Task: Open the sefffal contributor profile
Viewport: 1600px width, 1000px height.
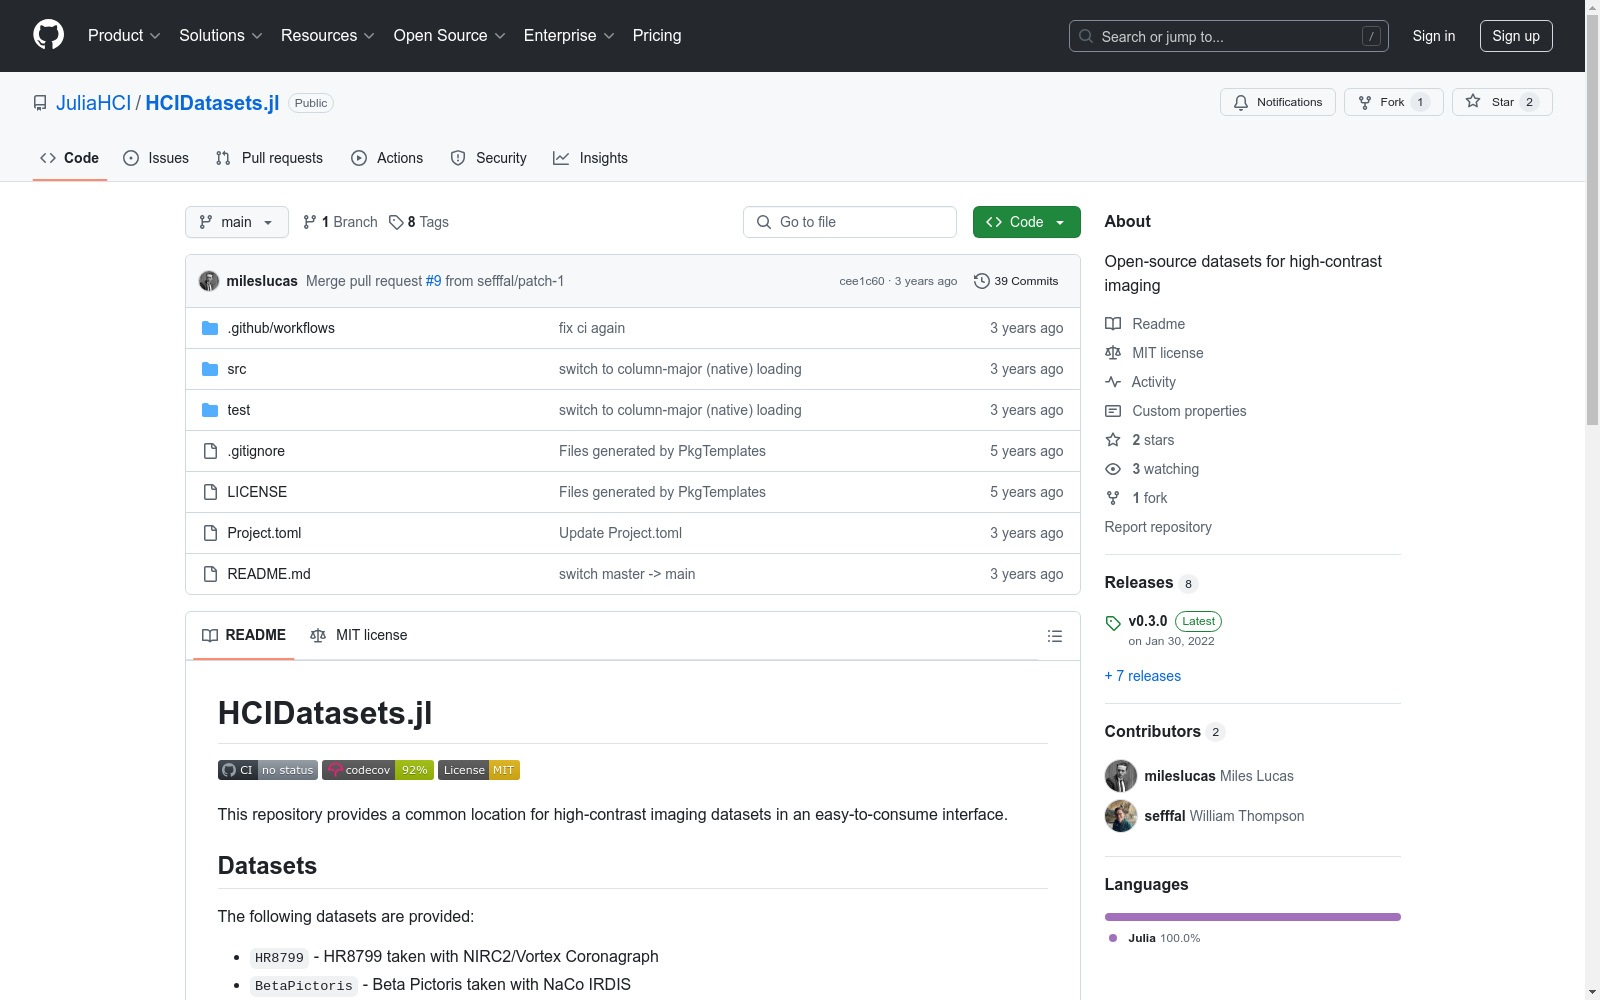Action: point(1165,816)
